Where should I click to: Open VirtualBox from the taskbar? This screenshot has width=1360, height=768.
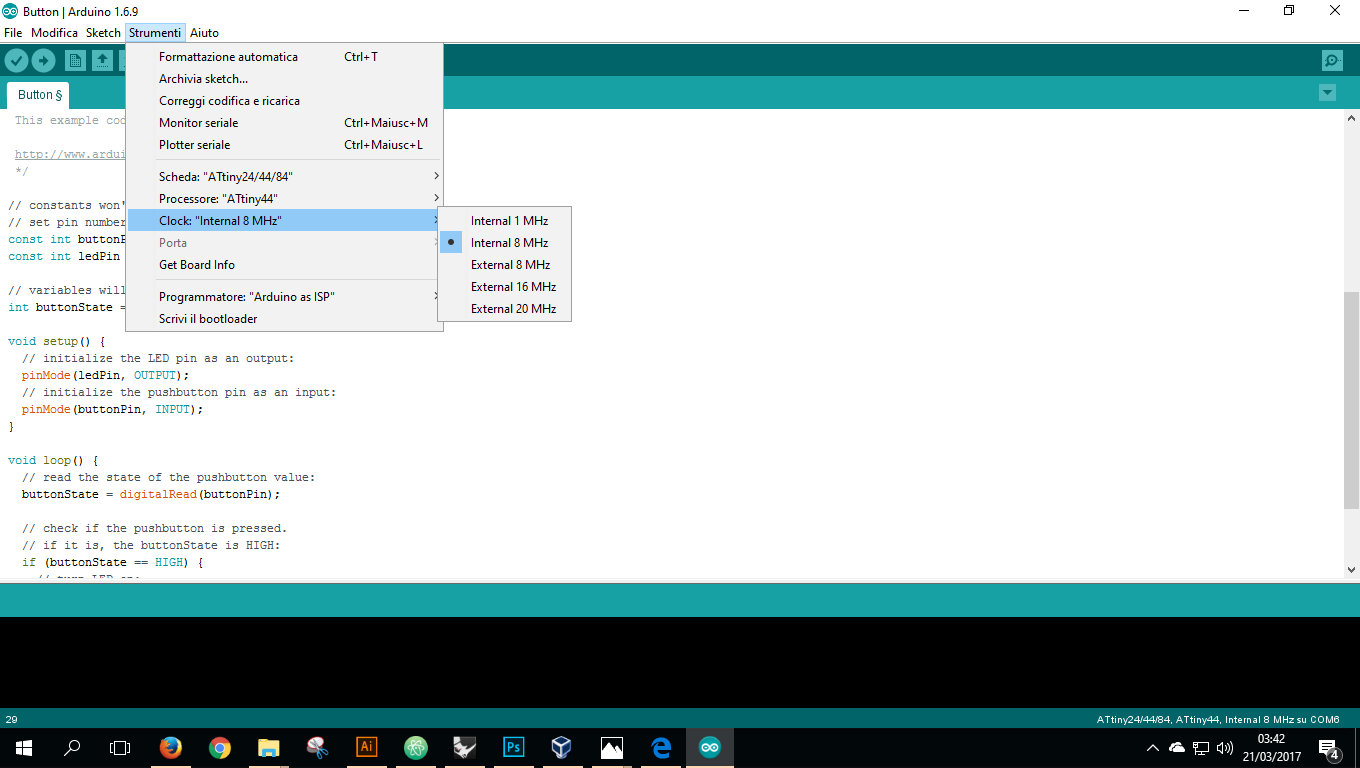(x=563, y=747)
